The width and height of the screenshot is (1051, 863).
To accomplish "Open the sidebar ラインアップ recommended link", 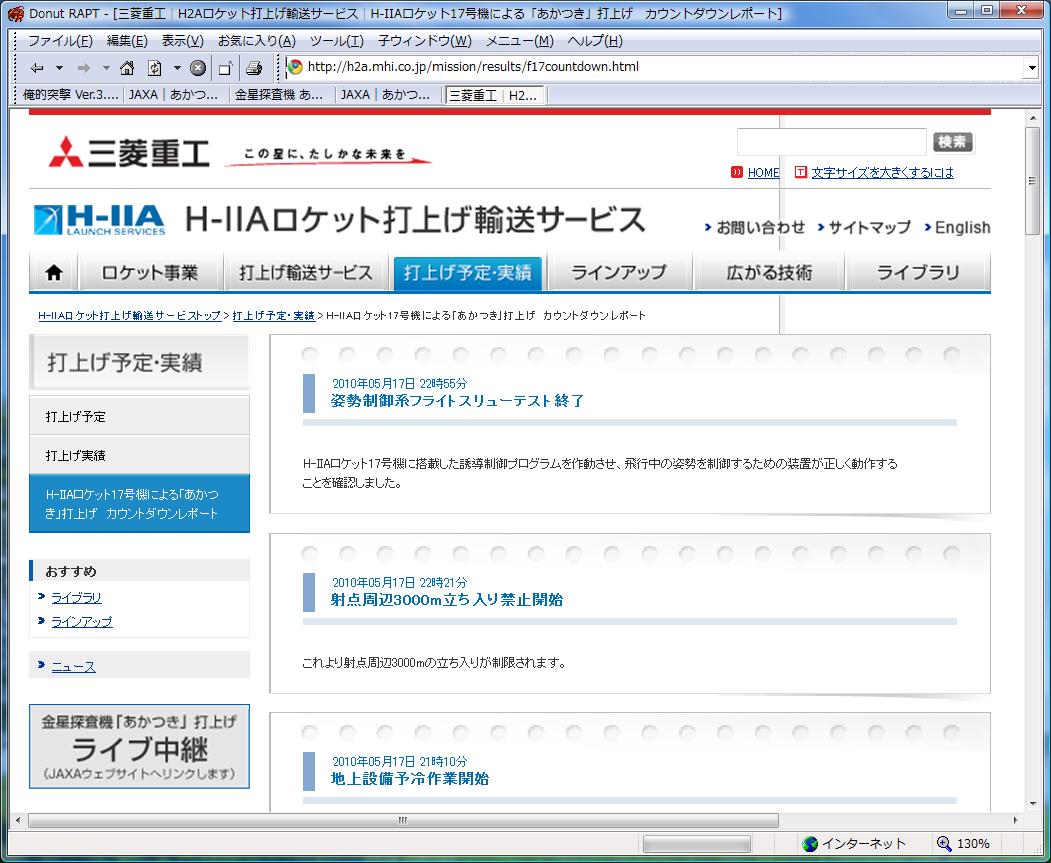I will 82,622.
